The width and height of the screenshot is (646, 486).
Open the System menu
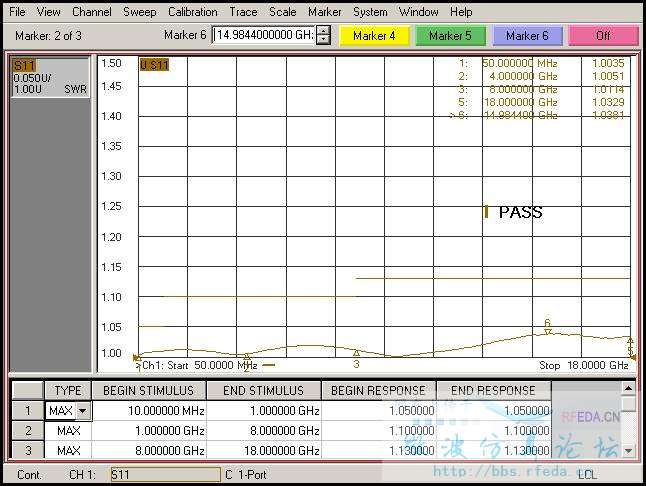pos(370,12)
